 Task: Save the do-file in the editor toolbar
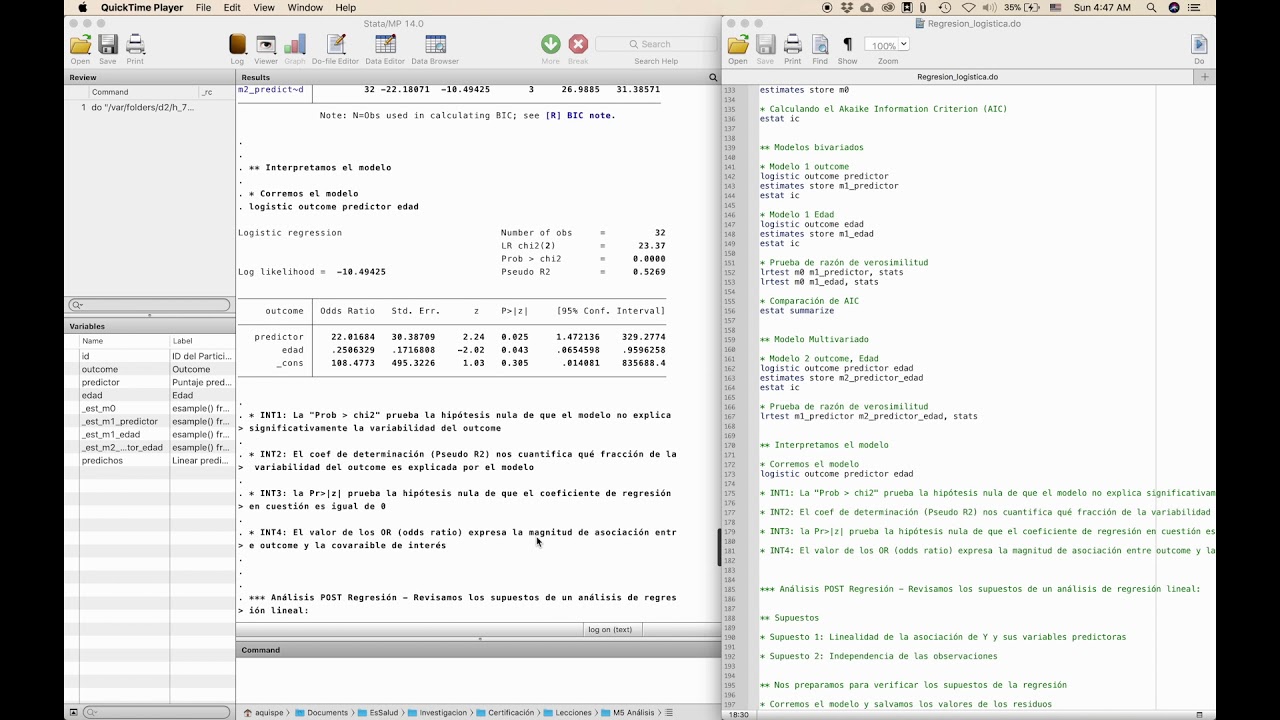(x=765, y=44)
